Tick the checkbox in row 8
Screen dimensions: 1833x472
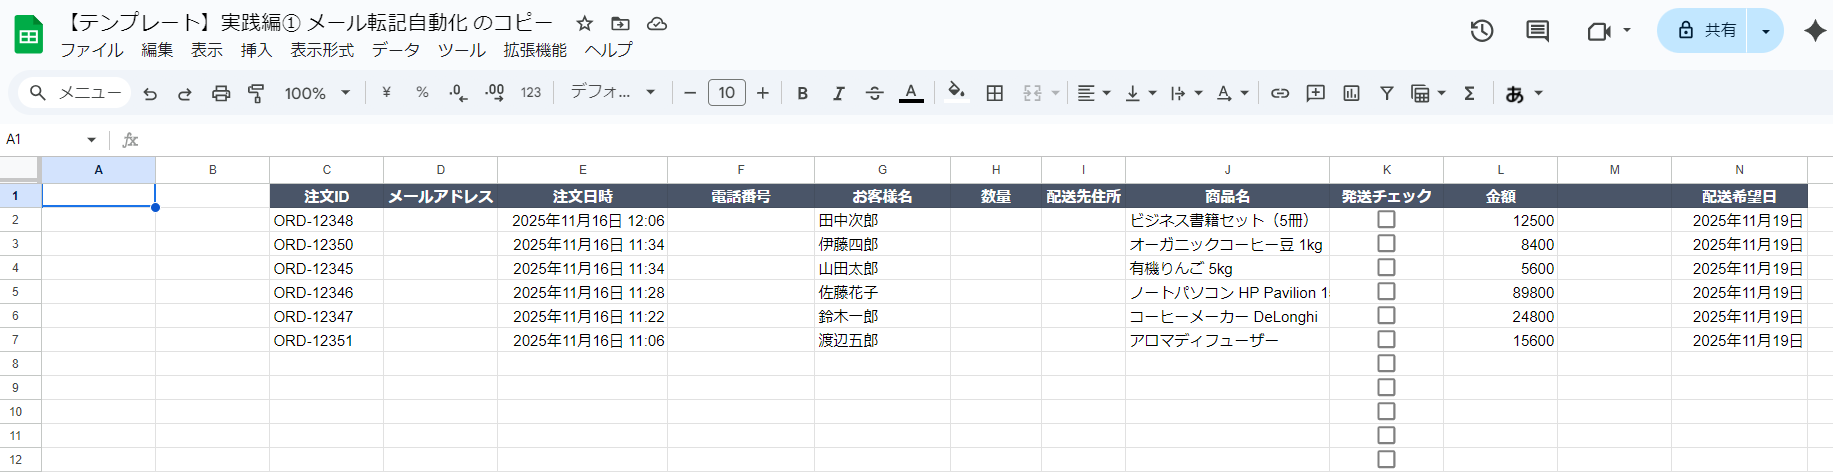tap(1386, 363)
